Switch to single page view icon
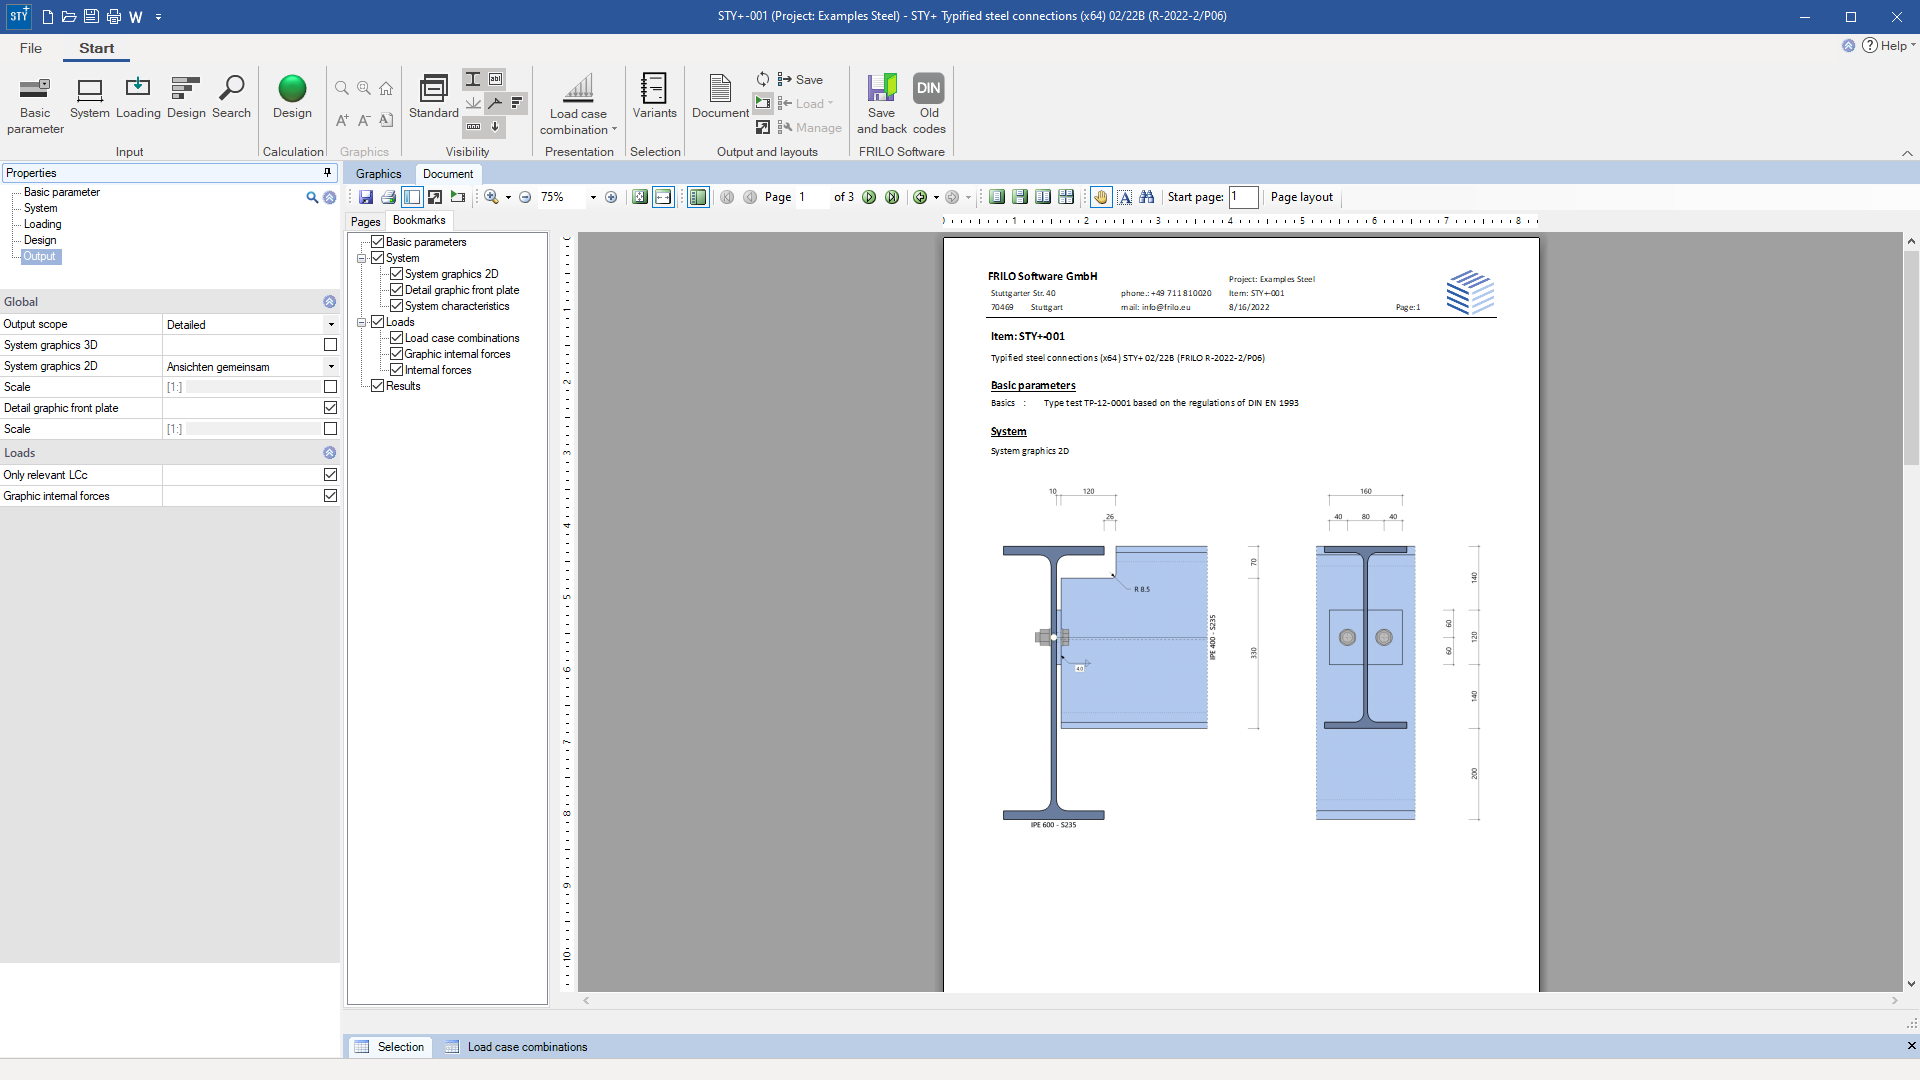 click(x=997, y=197)
